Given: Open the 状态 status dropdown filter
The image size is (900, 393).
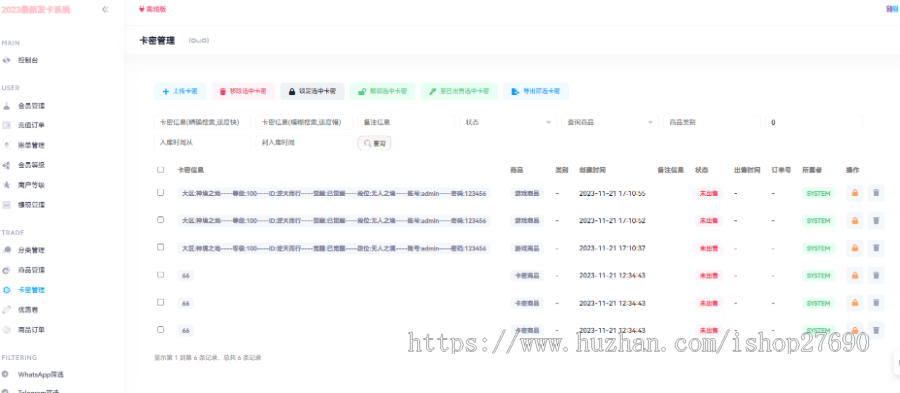Looking at the screenshot, I should 508,122.
